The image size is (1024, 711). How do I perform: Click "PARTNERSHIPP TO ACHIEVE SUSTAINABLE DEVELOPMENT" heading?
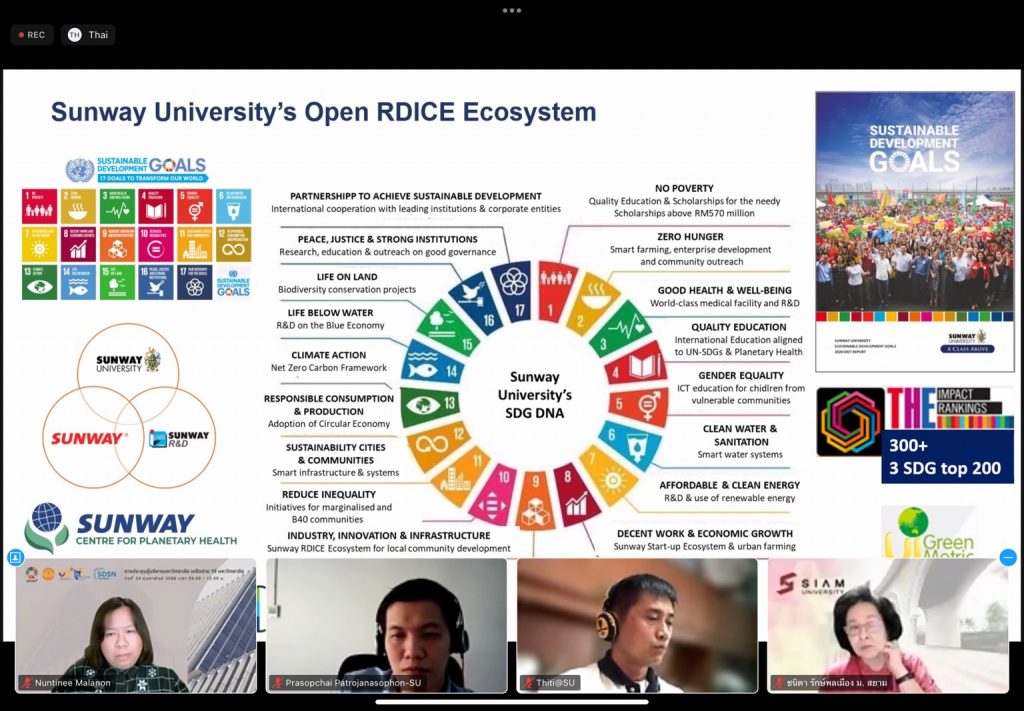tap(416, 196)
